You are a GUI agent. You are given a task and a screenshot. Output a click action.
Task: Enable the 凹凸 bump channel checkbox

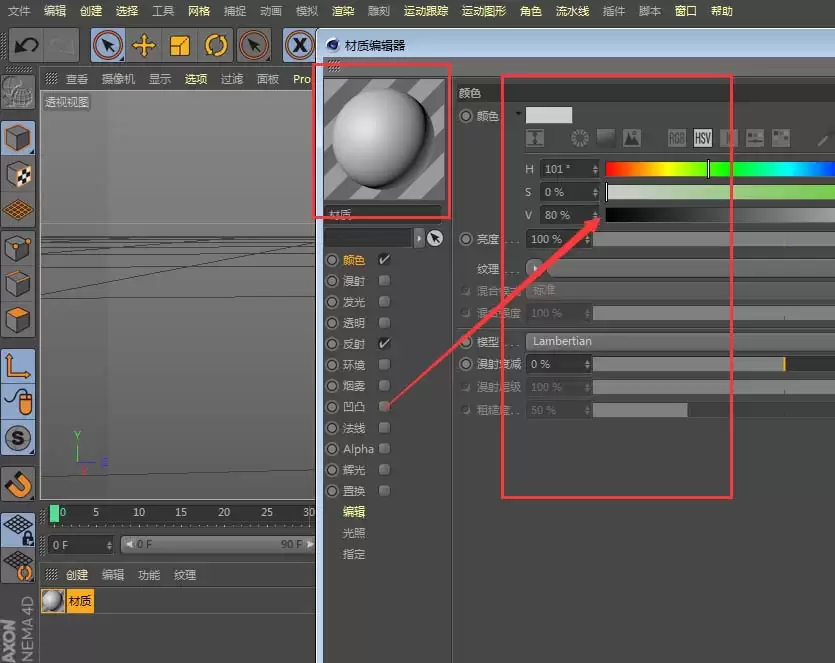tap(385, 405)
